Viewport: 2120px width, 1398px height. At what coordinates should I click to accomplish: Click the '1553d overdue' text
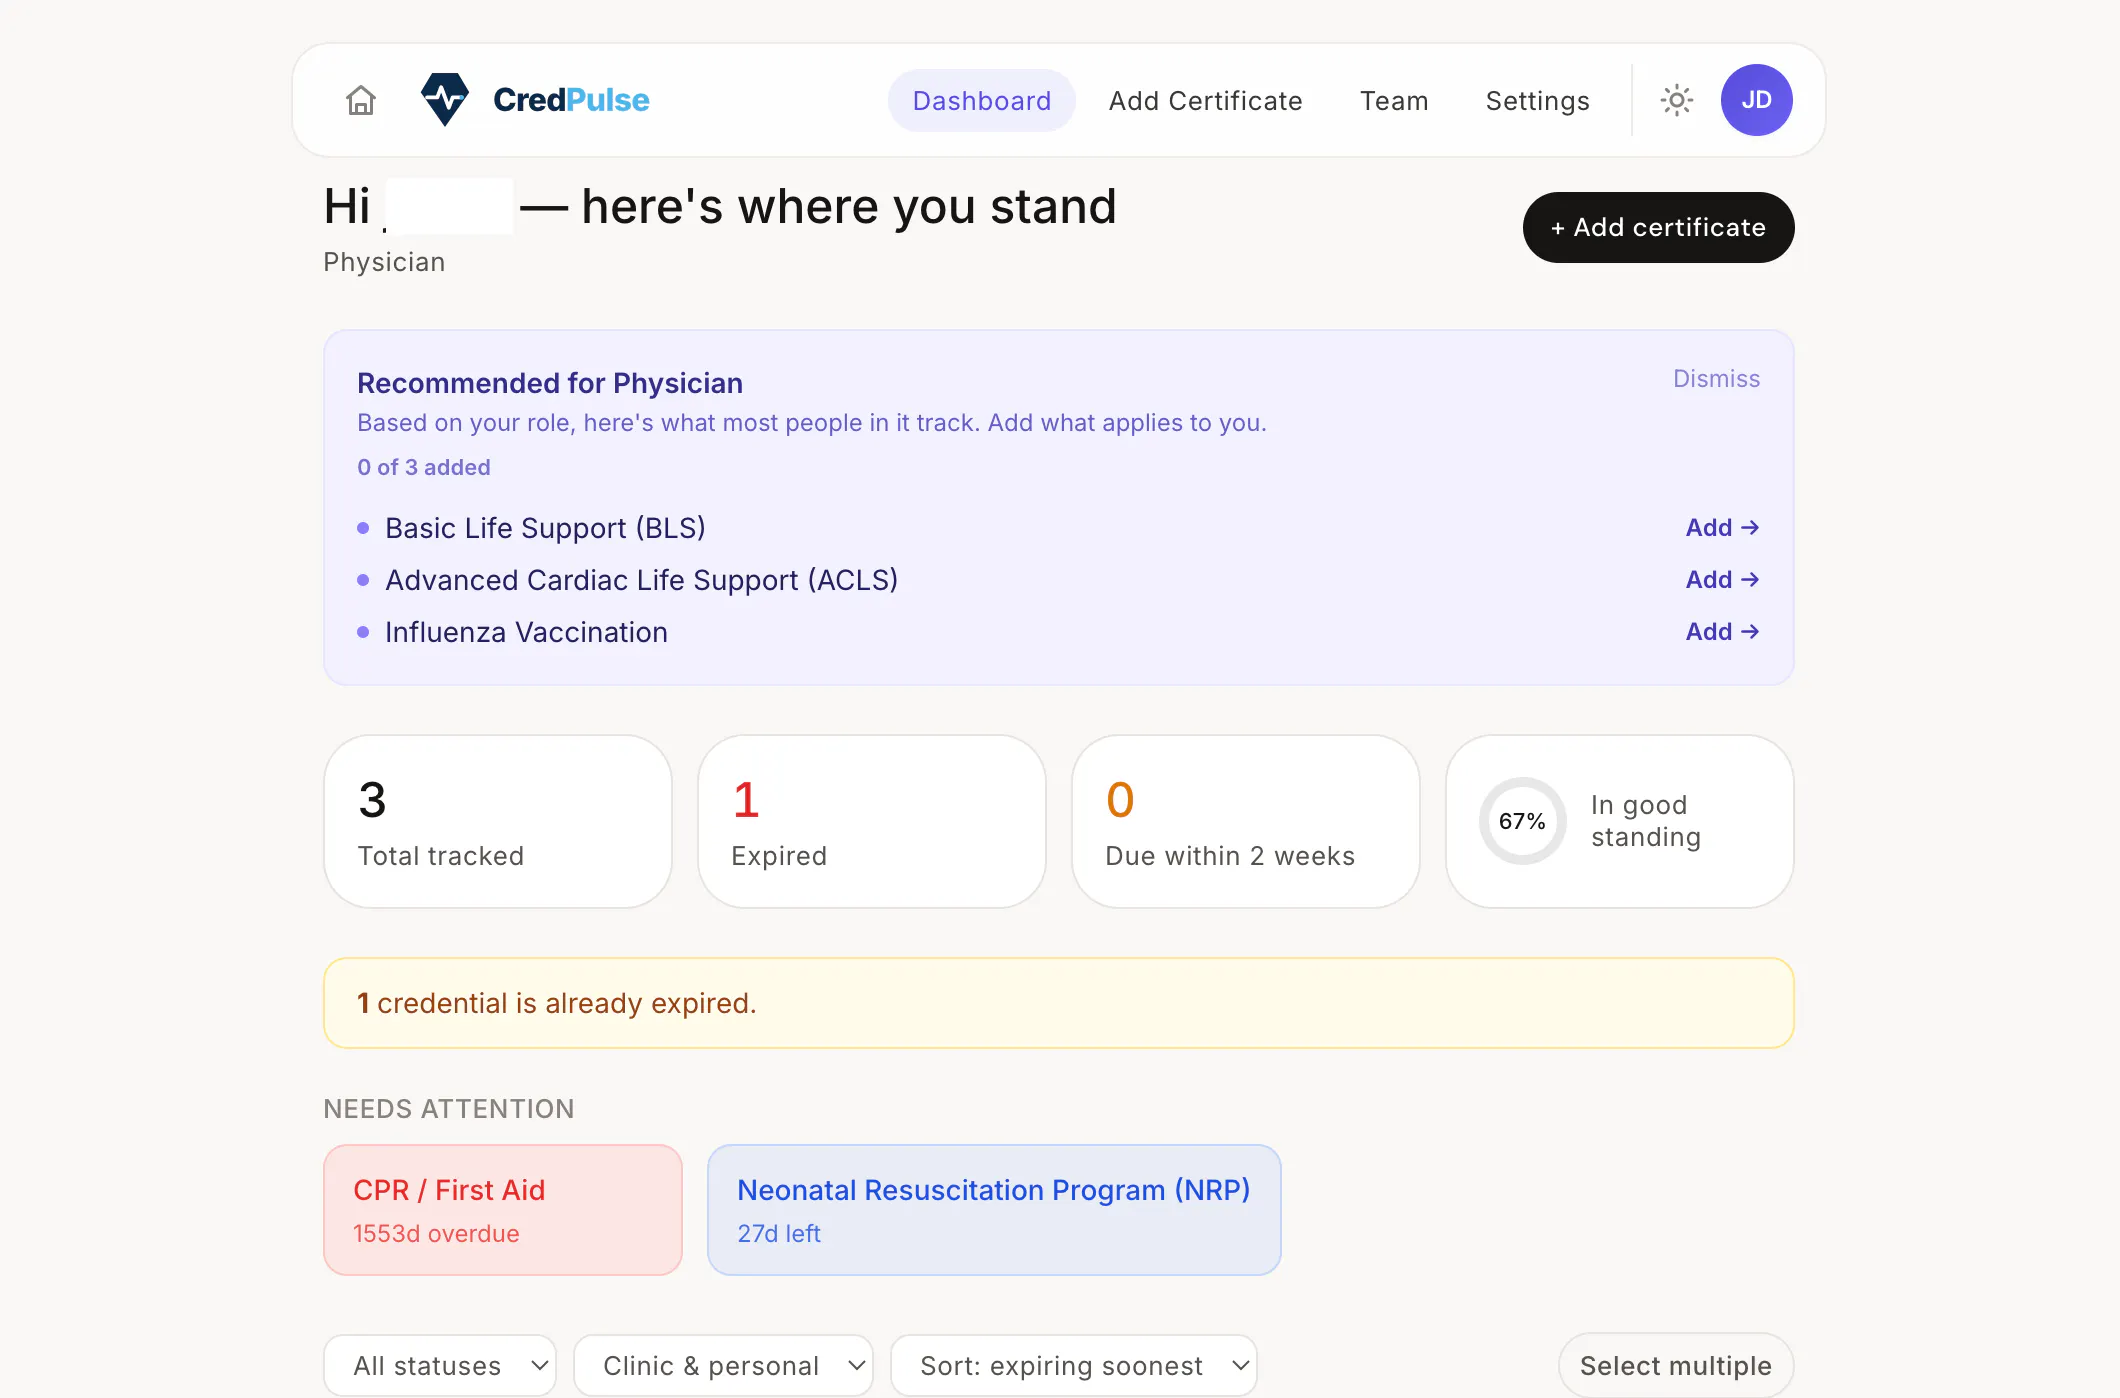point(436,1234)
